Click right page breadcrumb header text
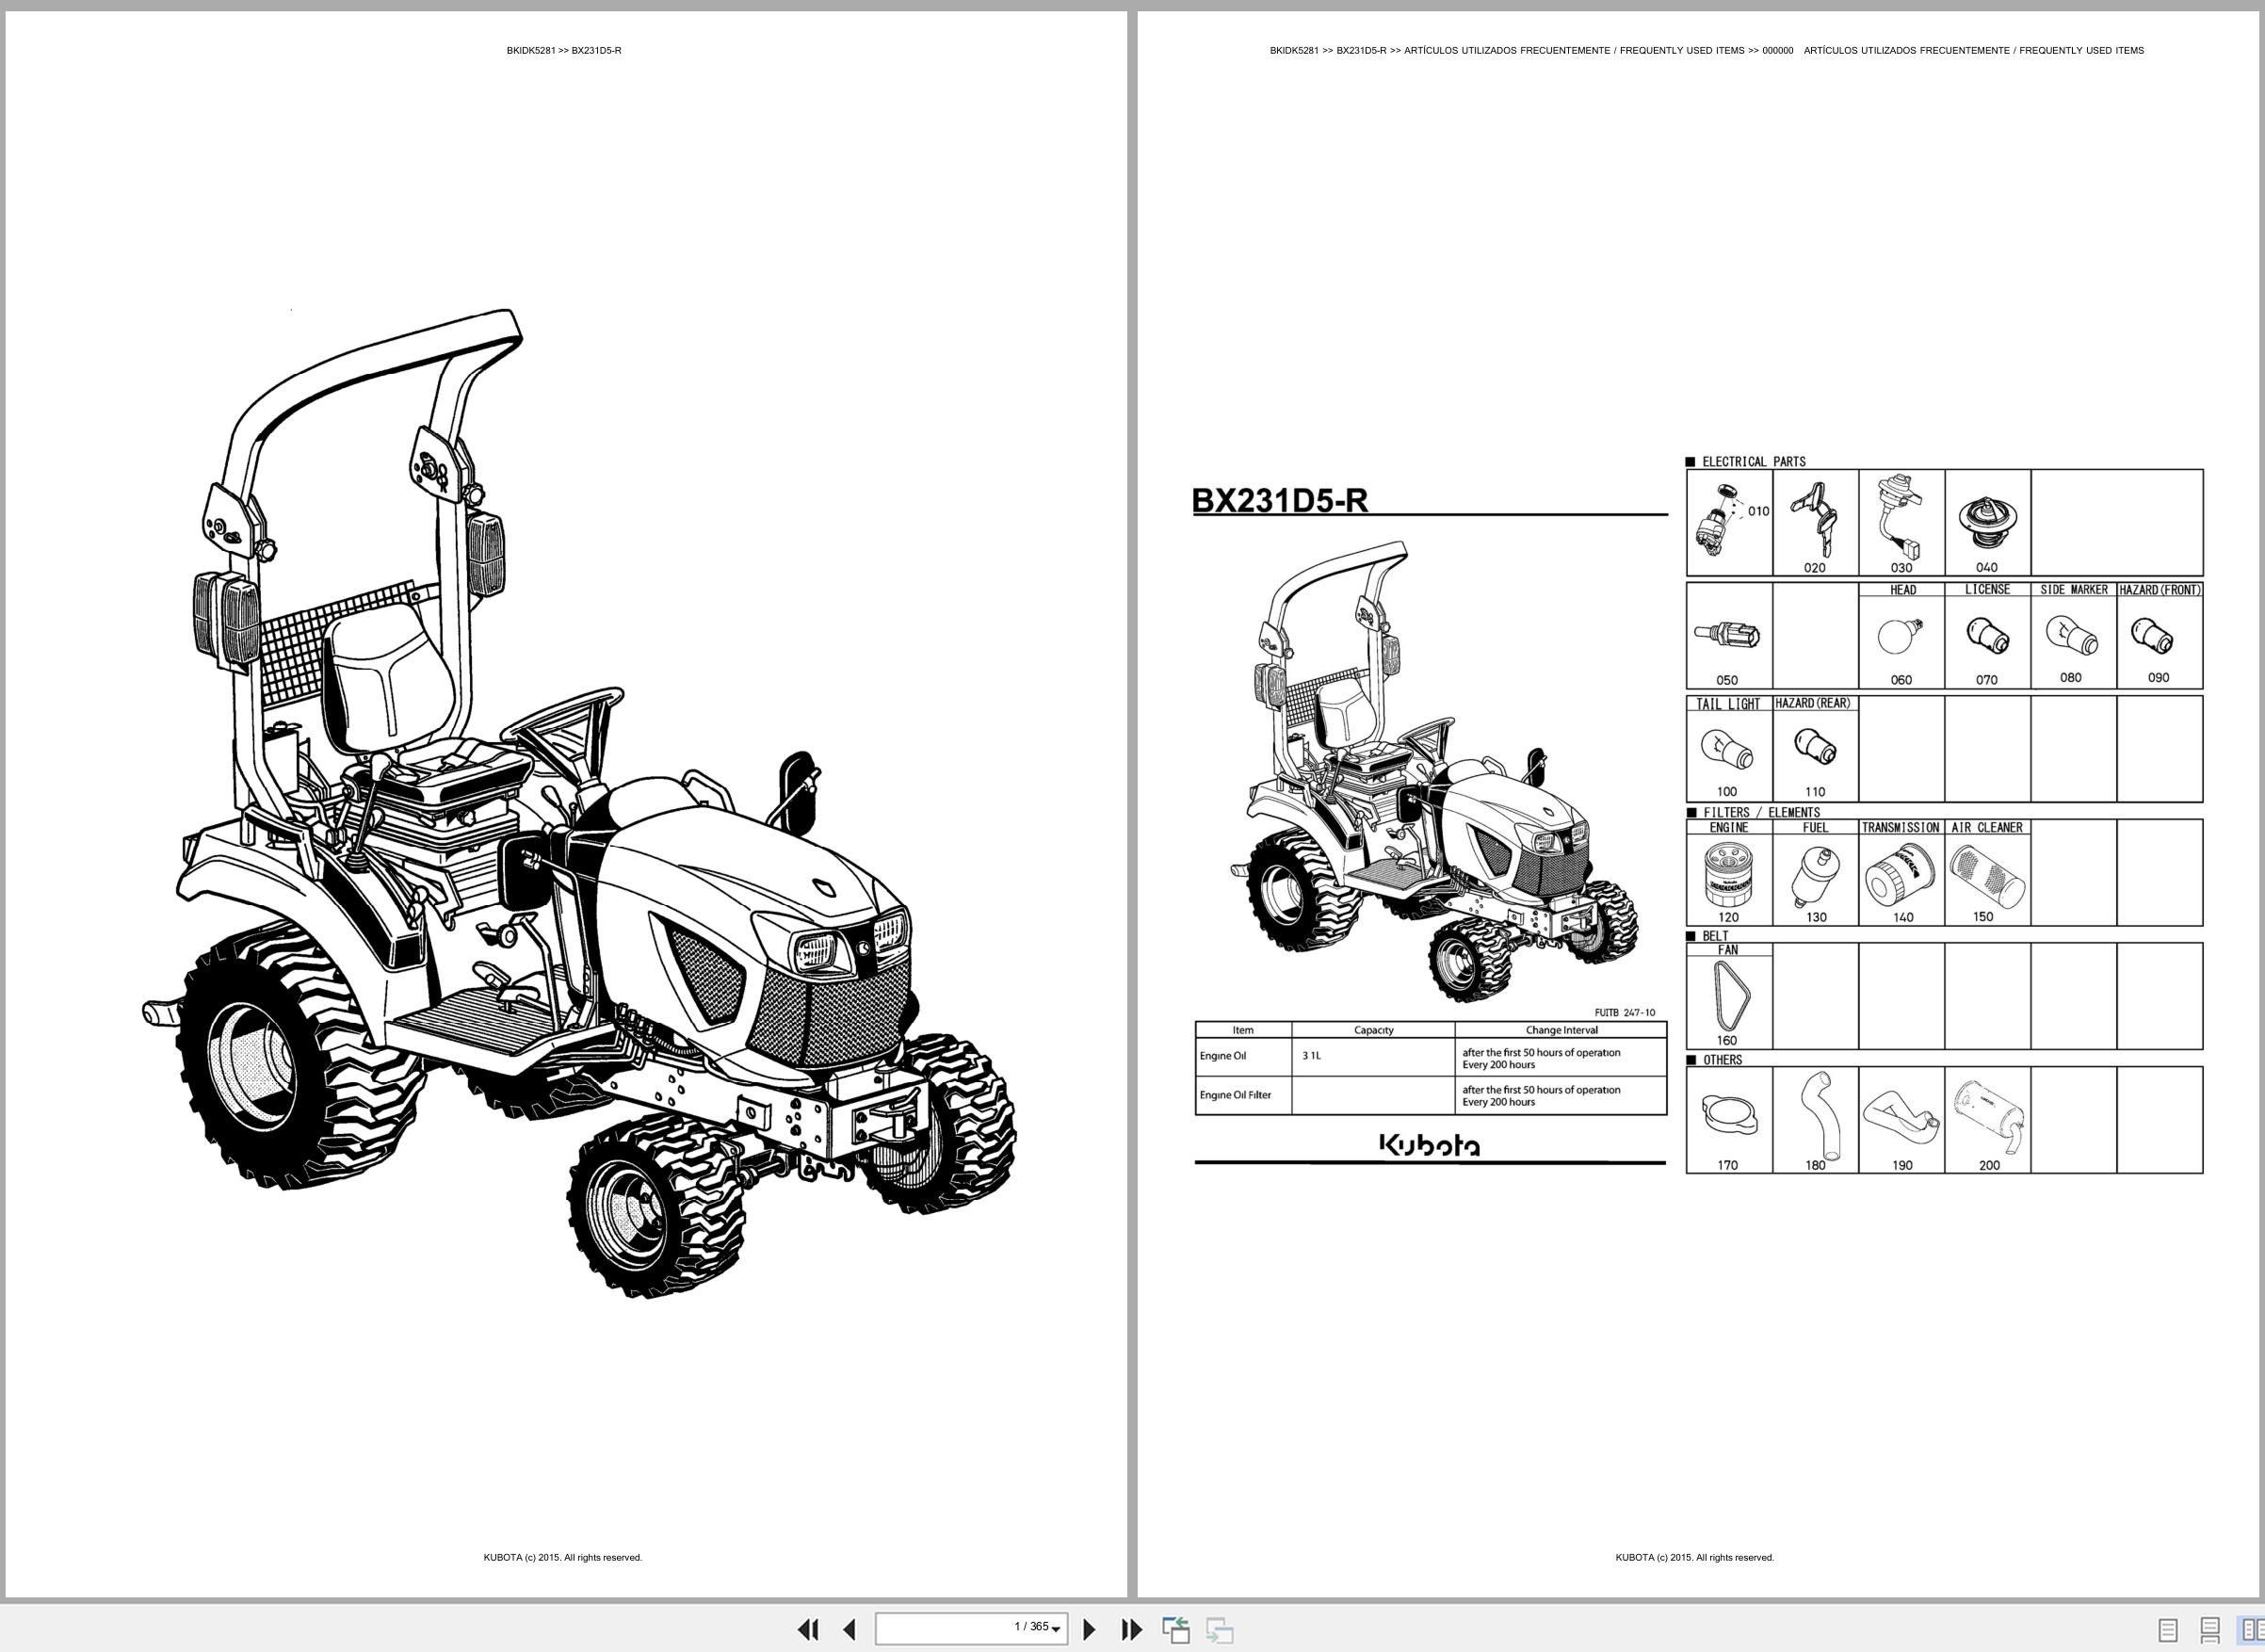 pos(1706,50)
